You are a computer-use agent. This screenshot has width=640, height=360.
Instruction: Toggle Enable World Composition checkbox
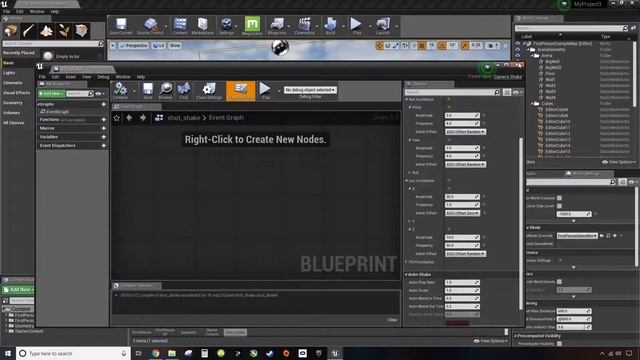pyautogui.click(x=559, y=198)
